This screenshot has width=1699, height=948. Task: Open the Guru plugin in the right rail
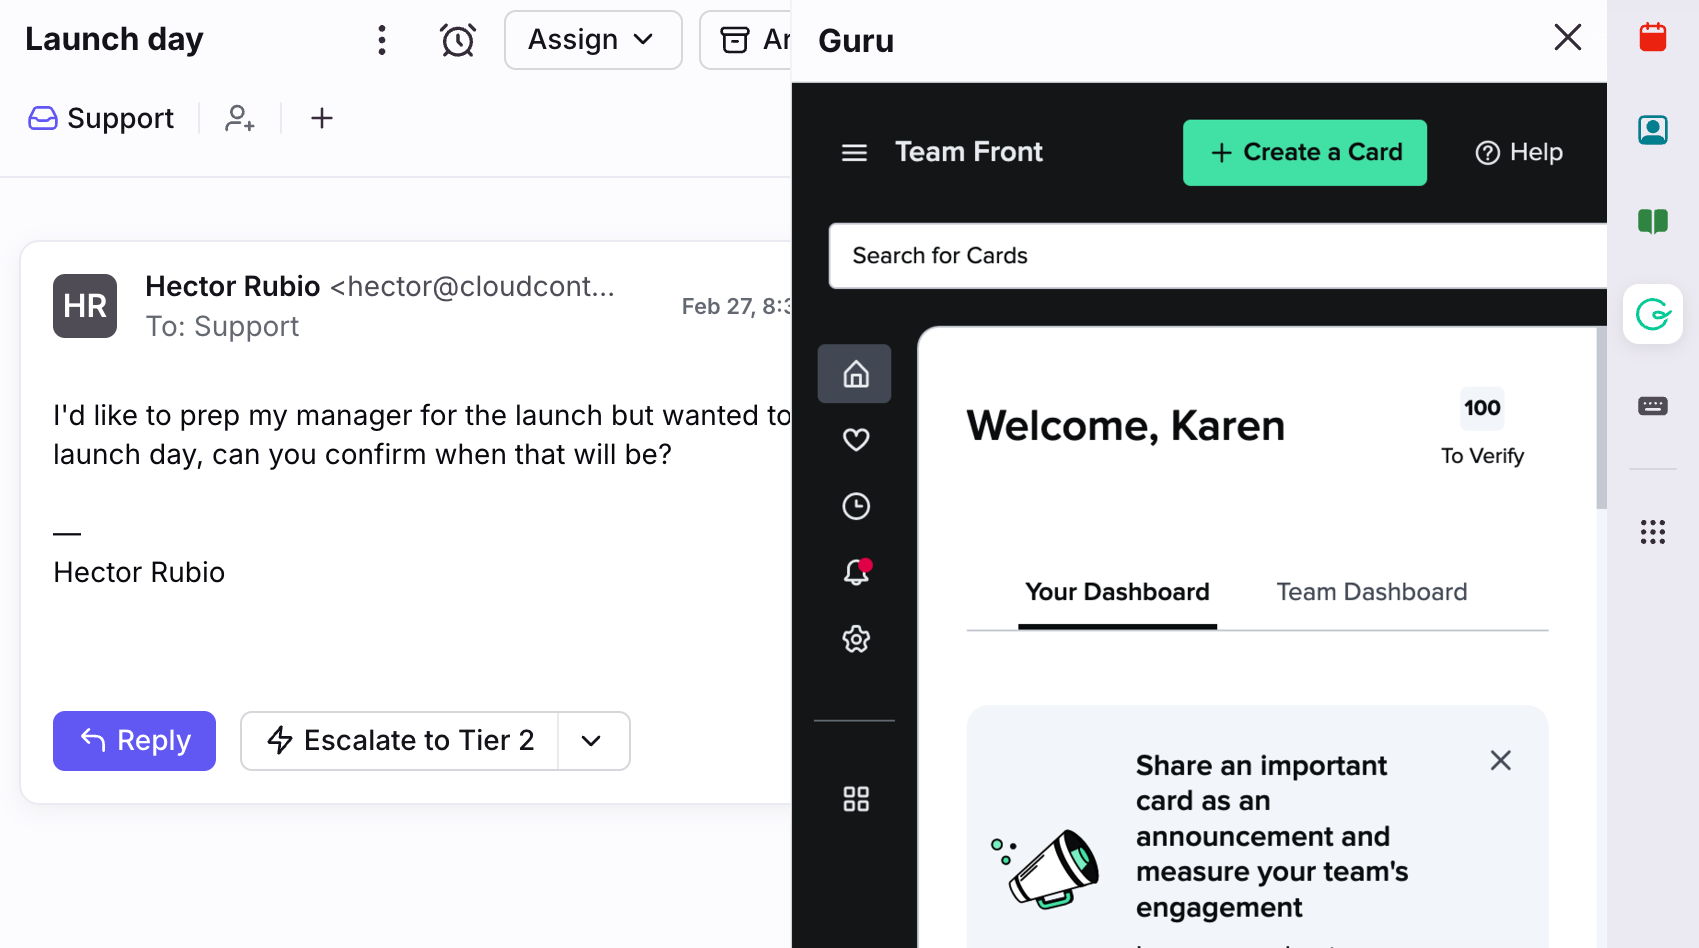click(1652, 315)
